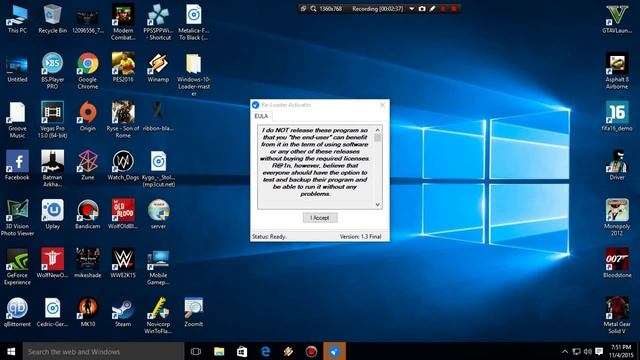Select the Asphalt 8 Airborne icon
The height and width of the screenshot is (360, 640).
[x=617, y=71]
